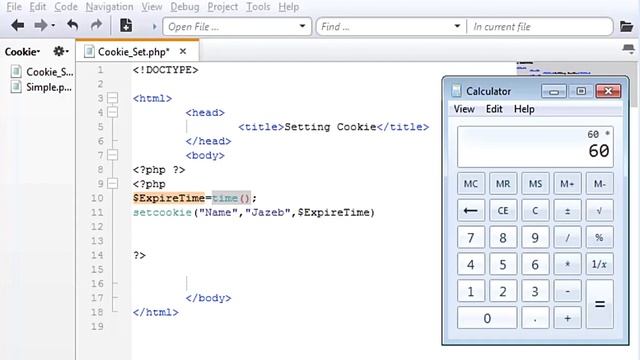
Task: Open Calculator Edit menu
Action: click(494, 109)
